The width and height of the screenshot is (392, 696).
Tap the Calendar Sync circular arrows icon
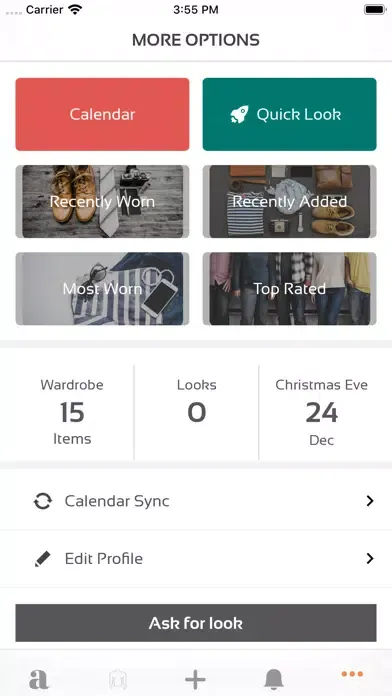point(43,501)
